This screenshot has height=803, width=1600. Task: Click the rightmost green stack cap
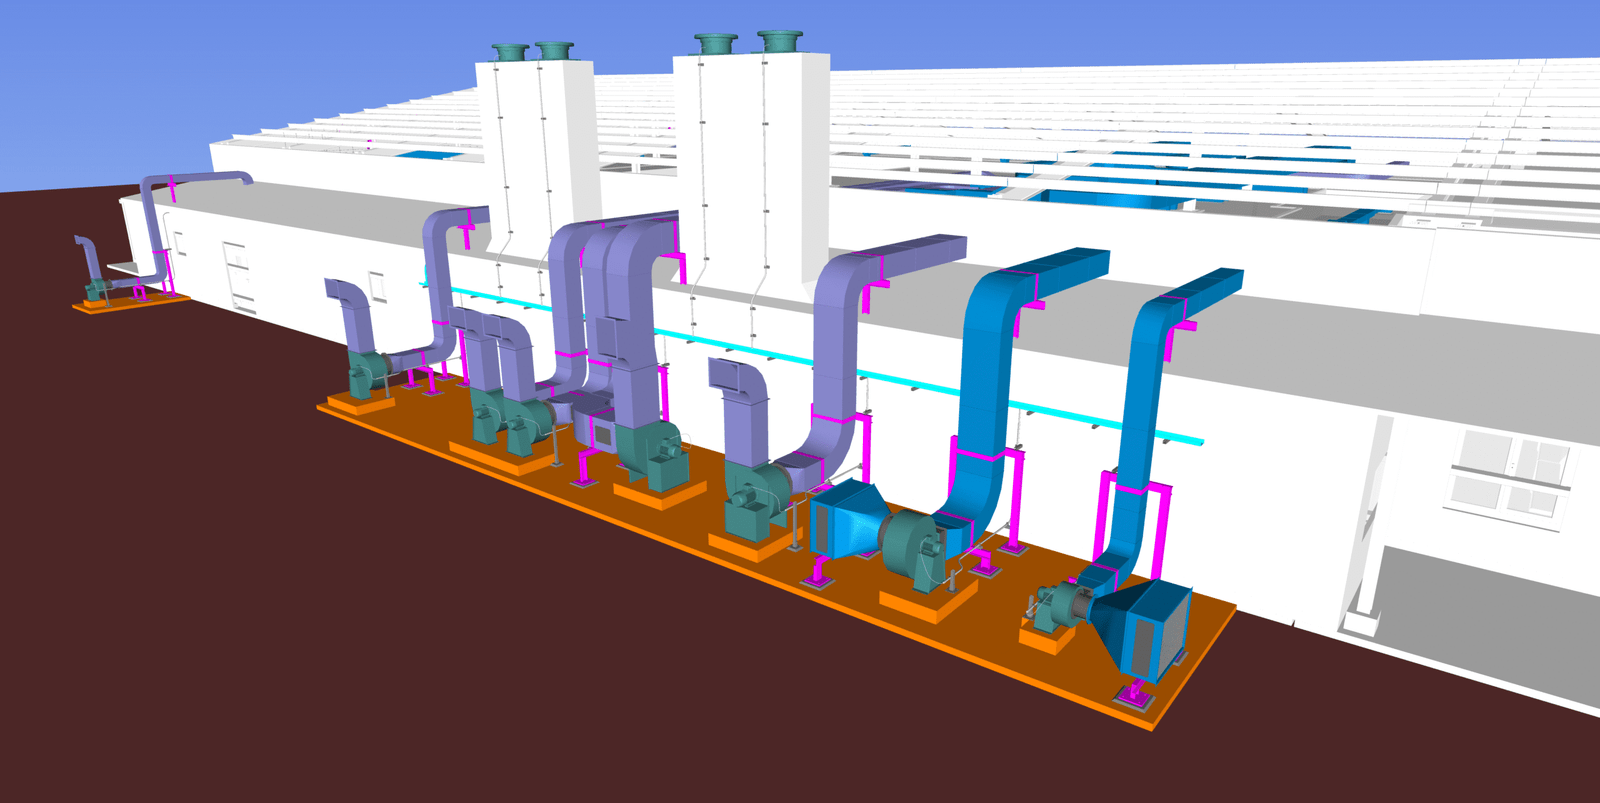pyautogui.click(x=780, y=41)
